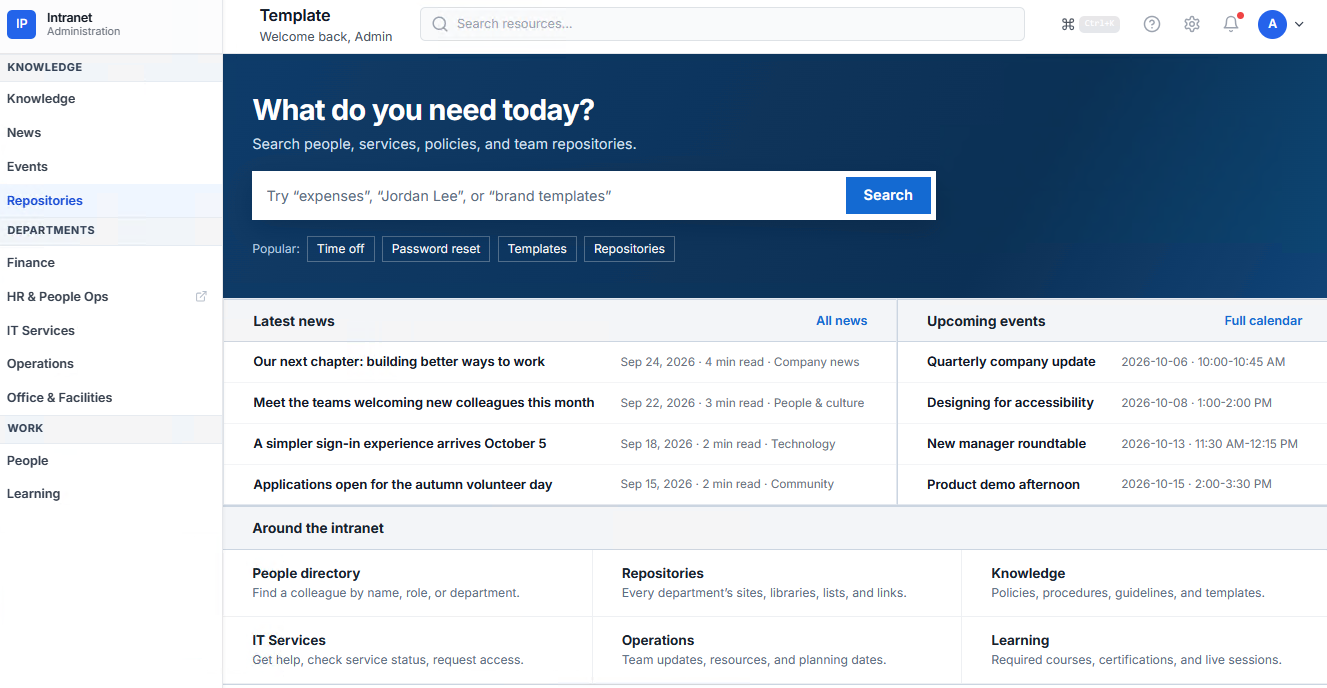
Task: Click the Intranet IP logo
Action: [x=21, y=24]
